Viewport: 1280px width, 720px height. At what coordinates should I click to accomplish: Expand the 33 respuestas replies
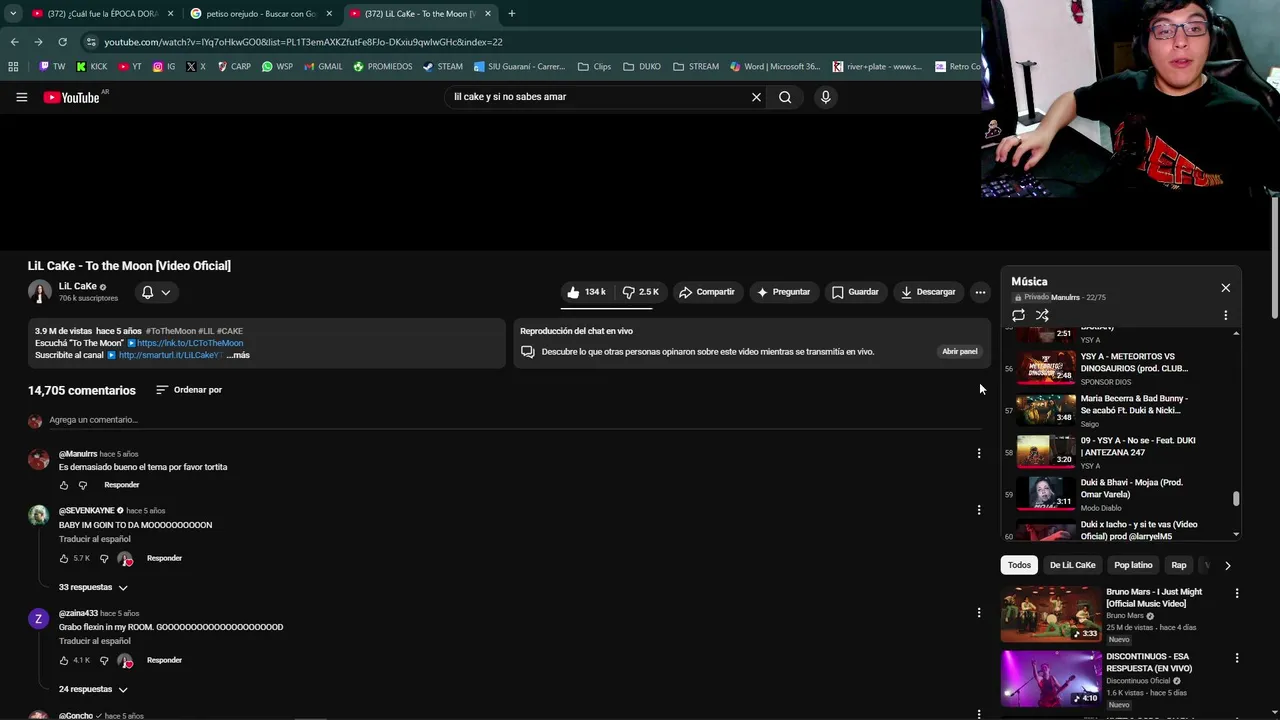tap(93, 588)
